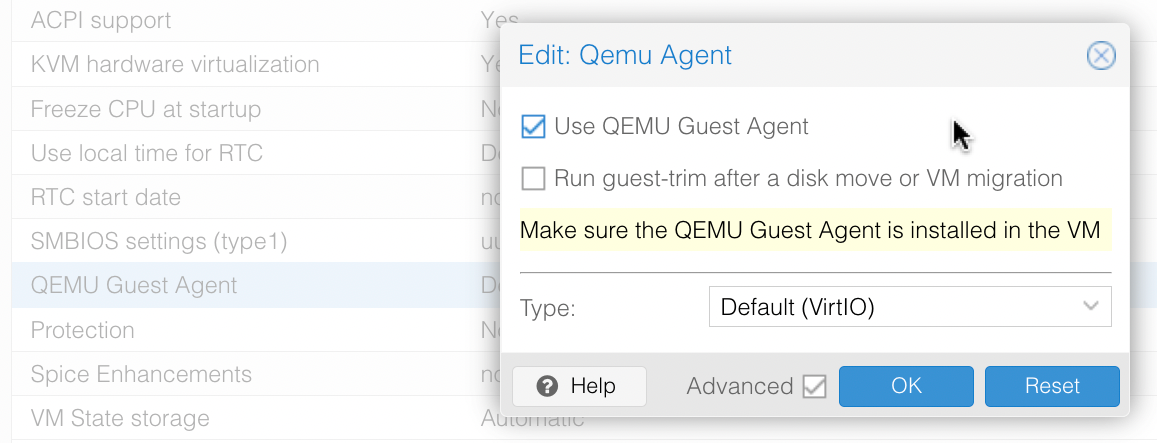Select Use local time for RTC row
The height and width of the screenshot is (443, 1157).
(x=256, y=153)
